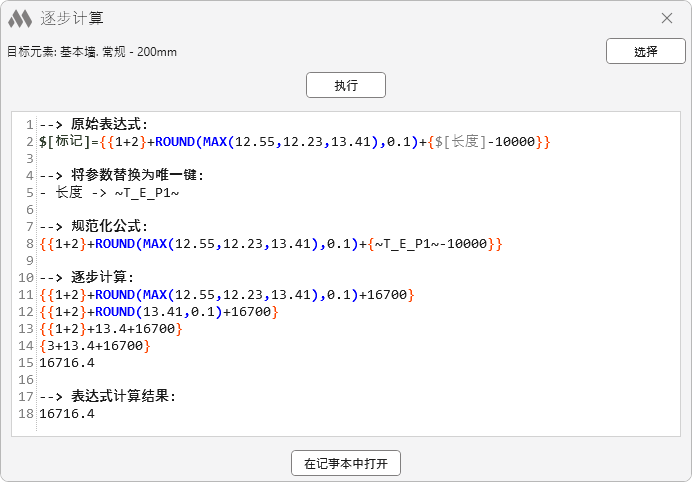Open the result with 在记事本中打开
Viewport: 692px width, 482px height.
coord(345,463)
